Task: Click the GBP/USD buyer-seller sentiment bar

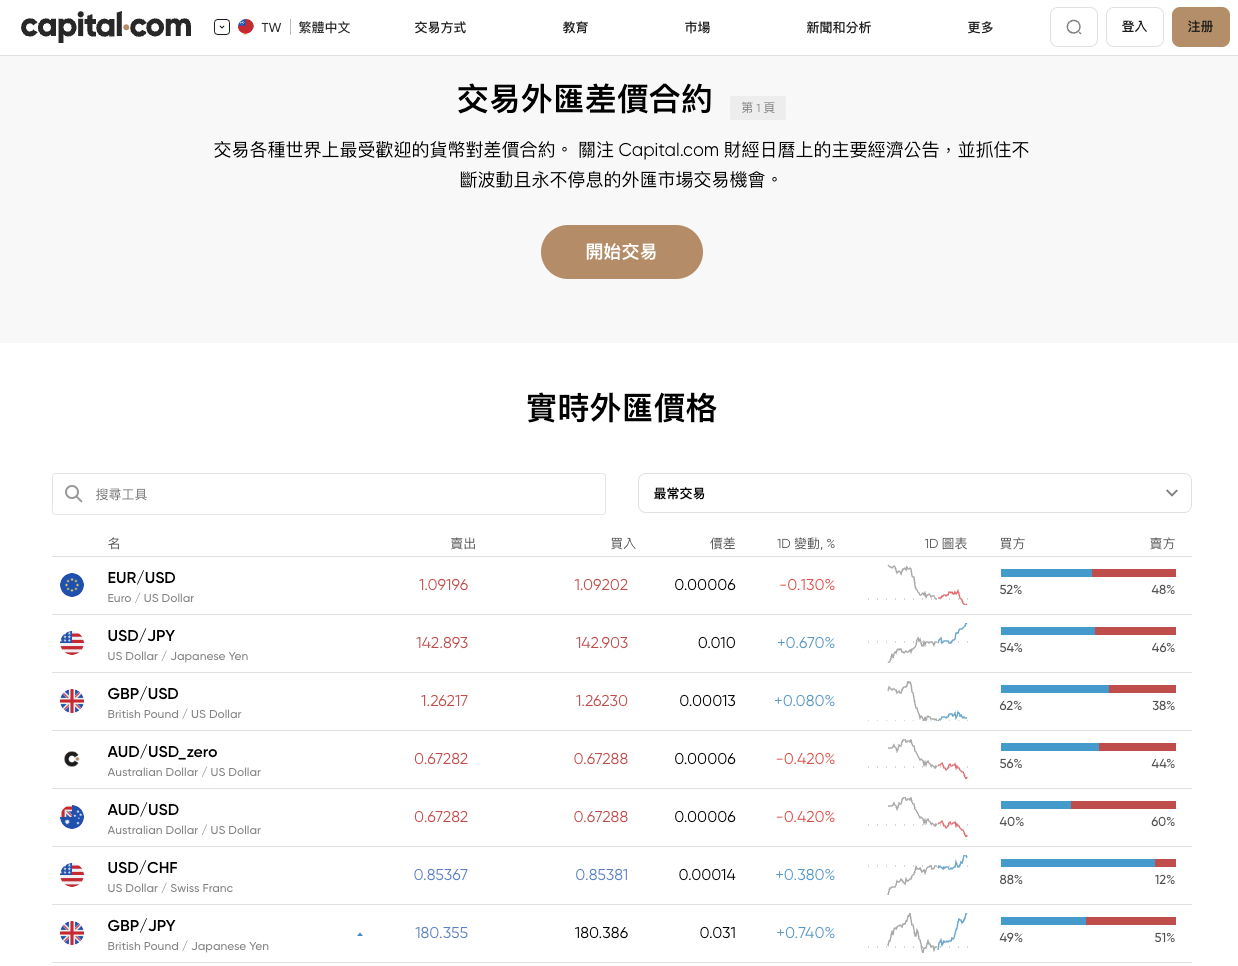Action: click(1088, 689)
